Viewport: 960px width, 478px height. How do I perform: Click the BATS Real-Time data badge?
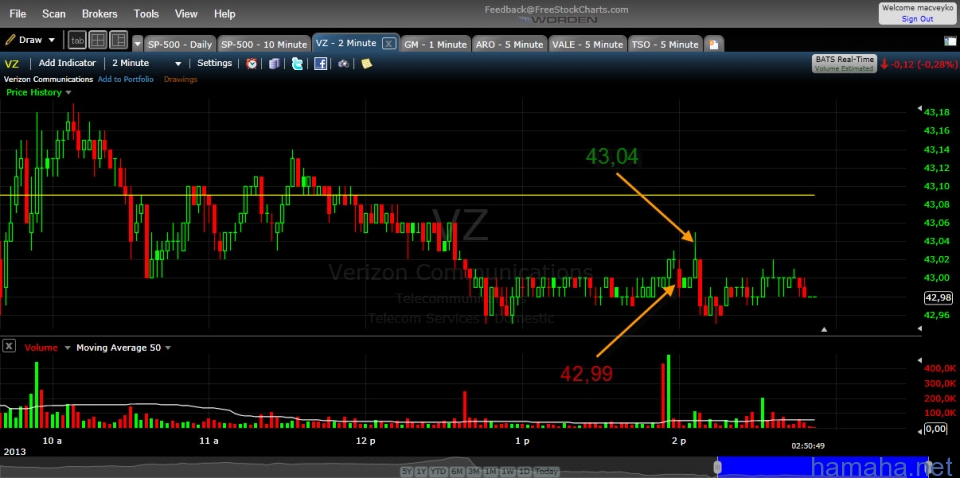click(843, 63)
